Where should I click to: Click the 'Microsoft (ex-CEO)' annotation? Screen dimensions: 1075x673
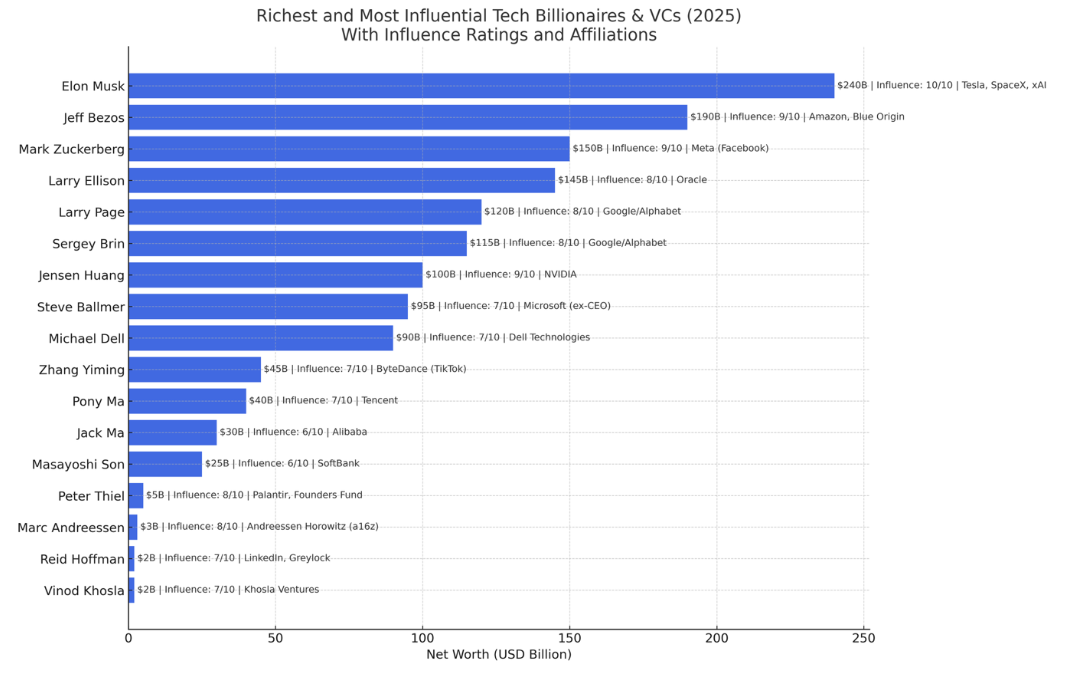click(567, 306)
